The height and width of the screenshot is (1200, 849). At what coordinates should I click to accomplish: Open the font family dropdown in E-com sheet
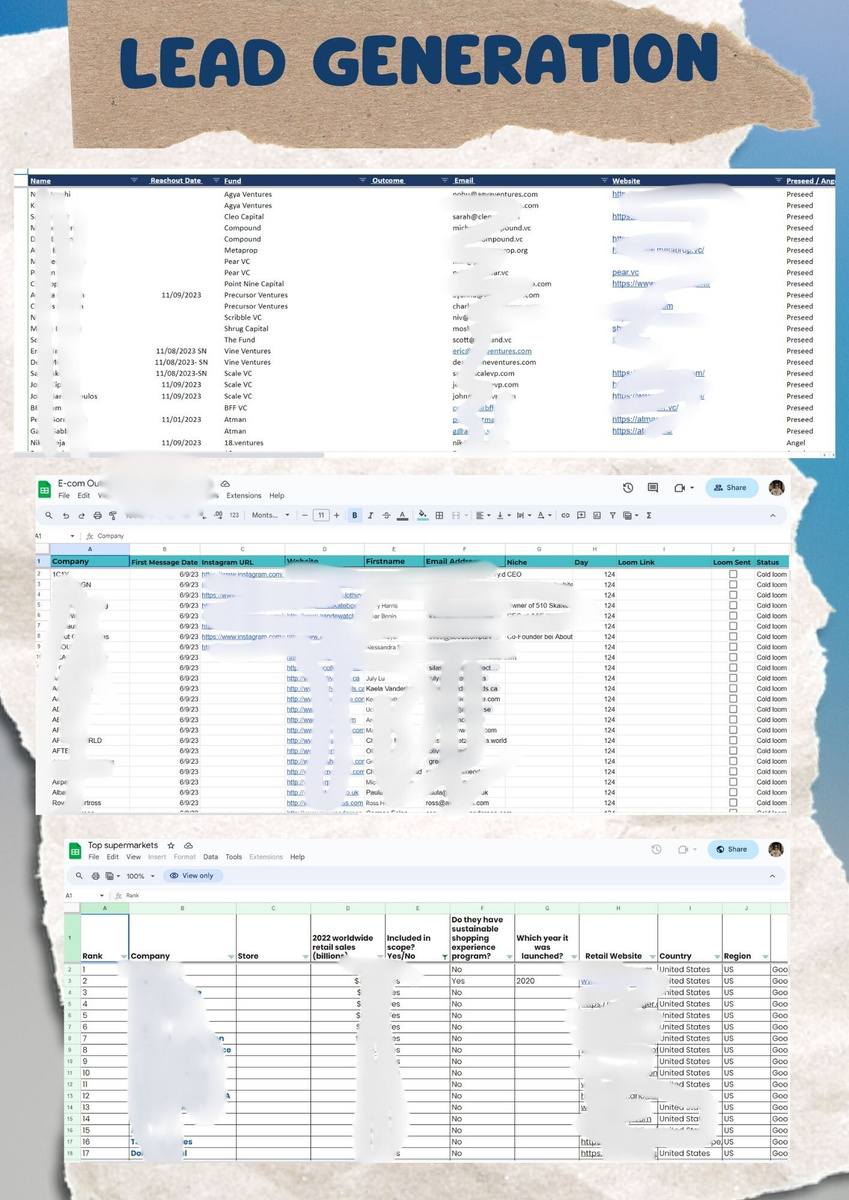click(271, 515)
